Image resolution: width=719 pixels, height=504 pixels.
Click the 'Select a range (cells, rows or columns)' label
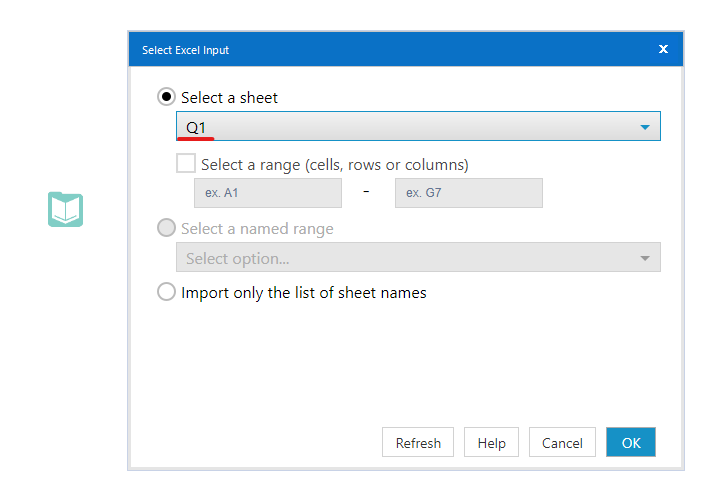click(334, 164)
